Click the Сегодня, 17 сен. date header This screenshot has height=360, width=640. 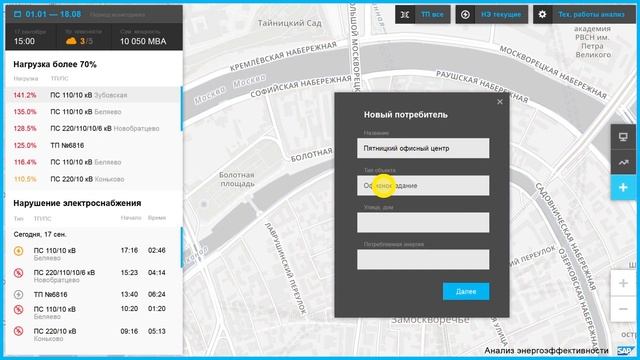[40, 234]
